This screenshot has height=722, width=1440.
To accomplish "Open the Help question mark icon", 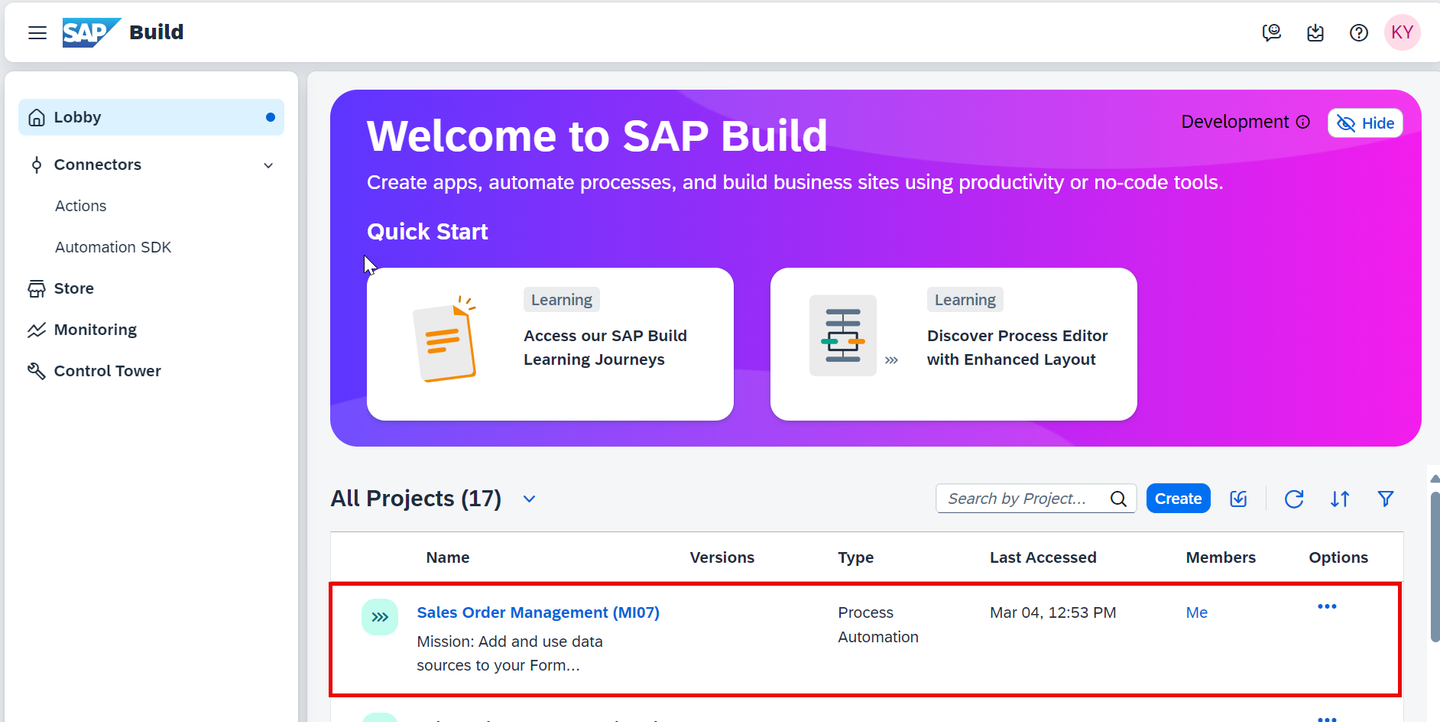I will pos(1358,33).
